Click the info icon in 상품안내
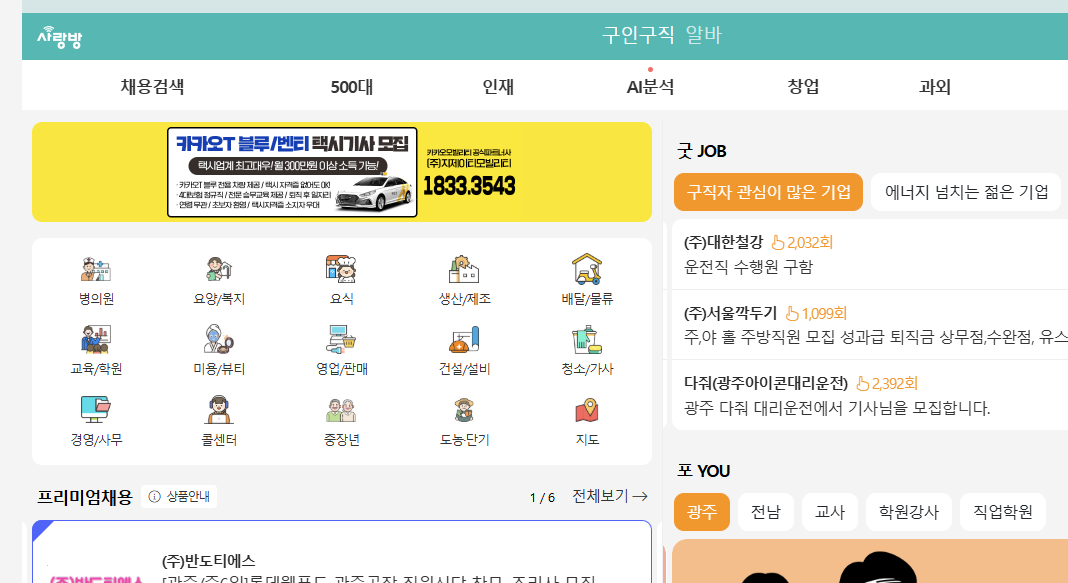This screenshot has height=583, width=1068. pyautogui.click(x=155, y=497)
